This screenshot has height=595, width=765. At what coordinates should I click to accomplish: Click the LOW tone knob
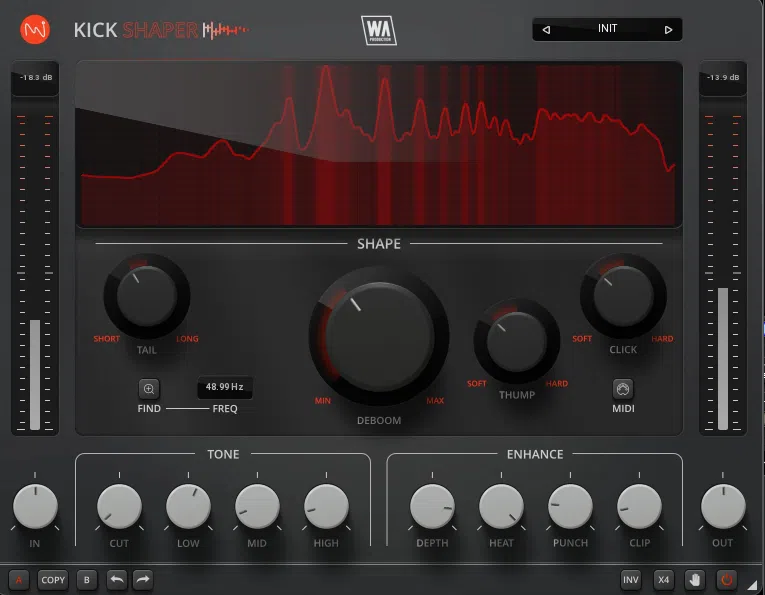(188, 507)
